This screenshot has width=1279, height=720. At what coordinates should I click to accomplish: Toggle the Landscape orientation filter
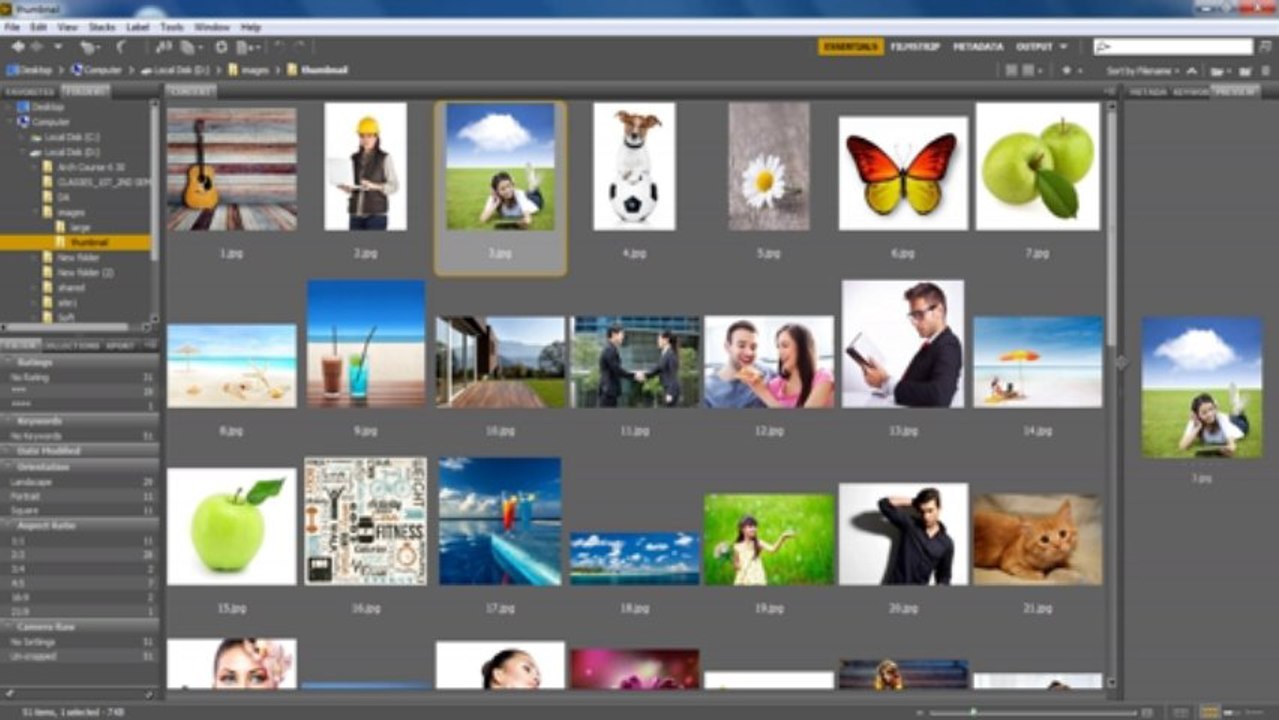point(80,481)
